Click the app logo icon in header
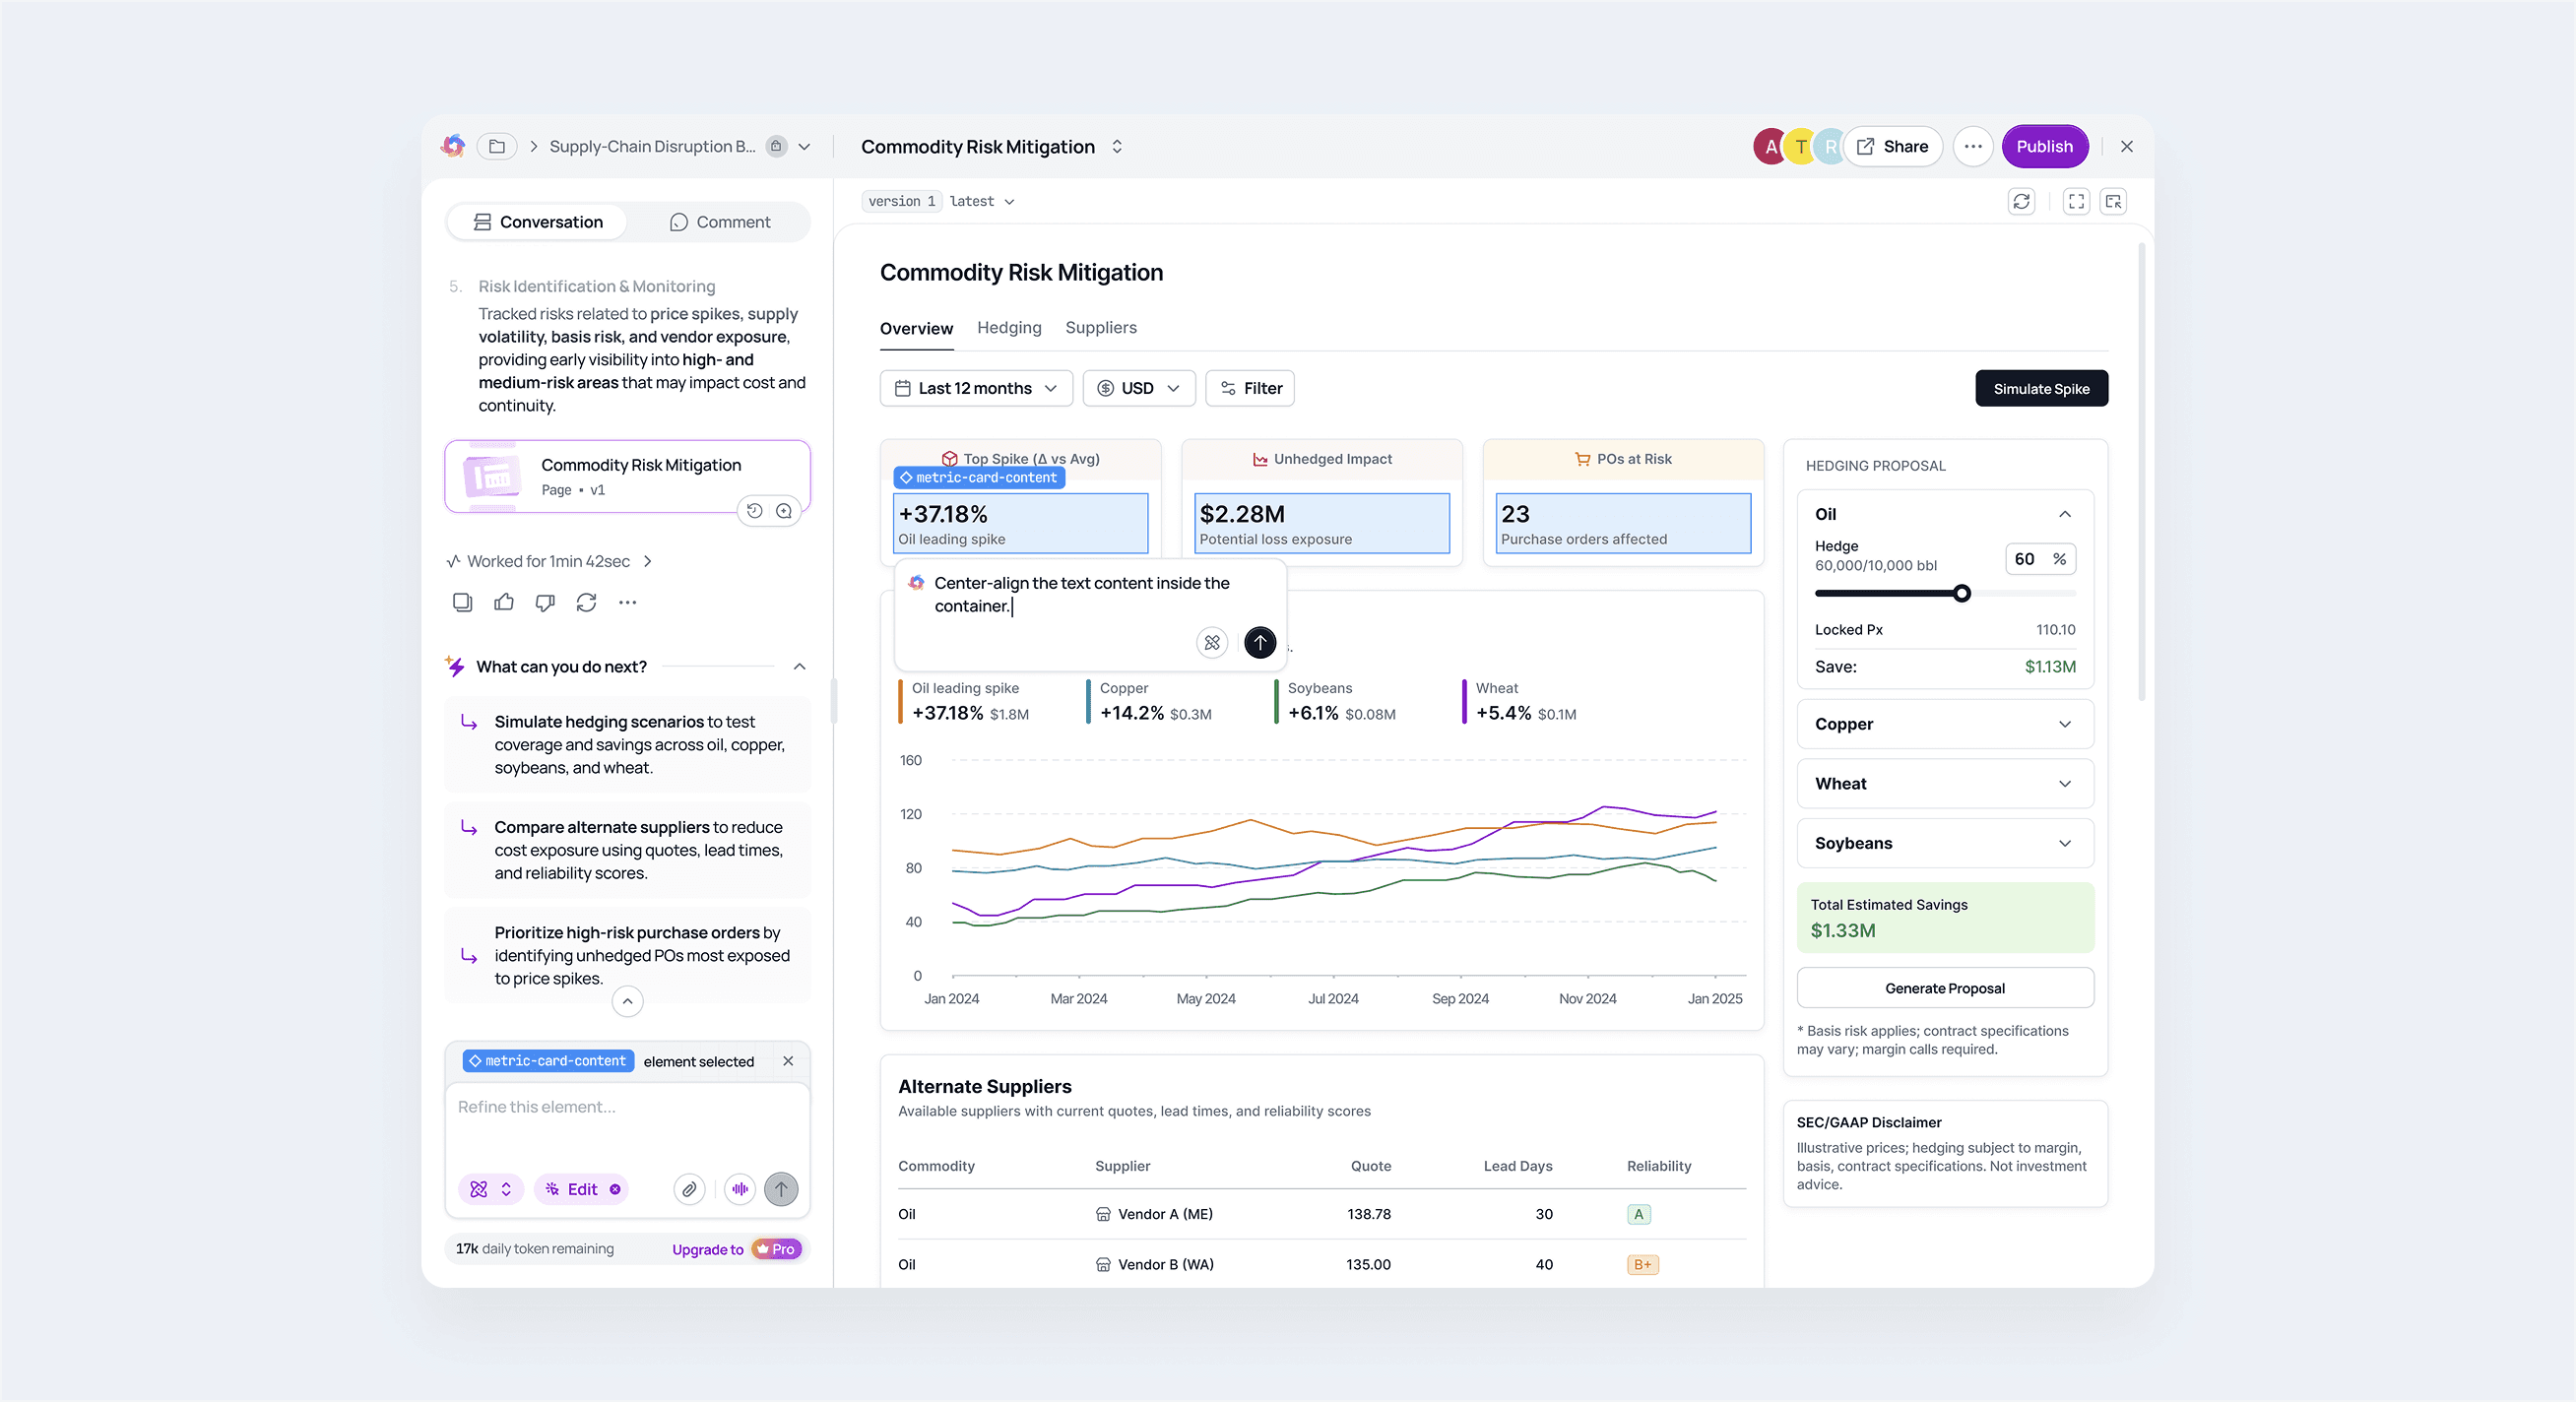The width and height of the screenshot is (2576, 1402). 453,146
